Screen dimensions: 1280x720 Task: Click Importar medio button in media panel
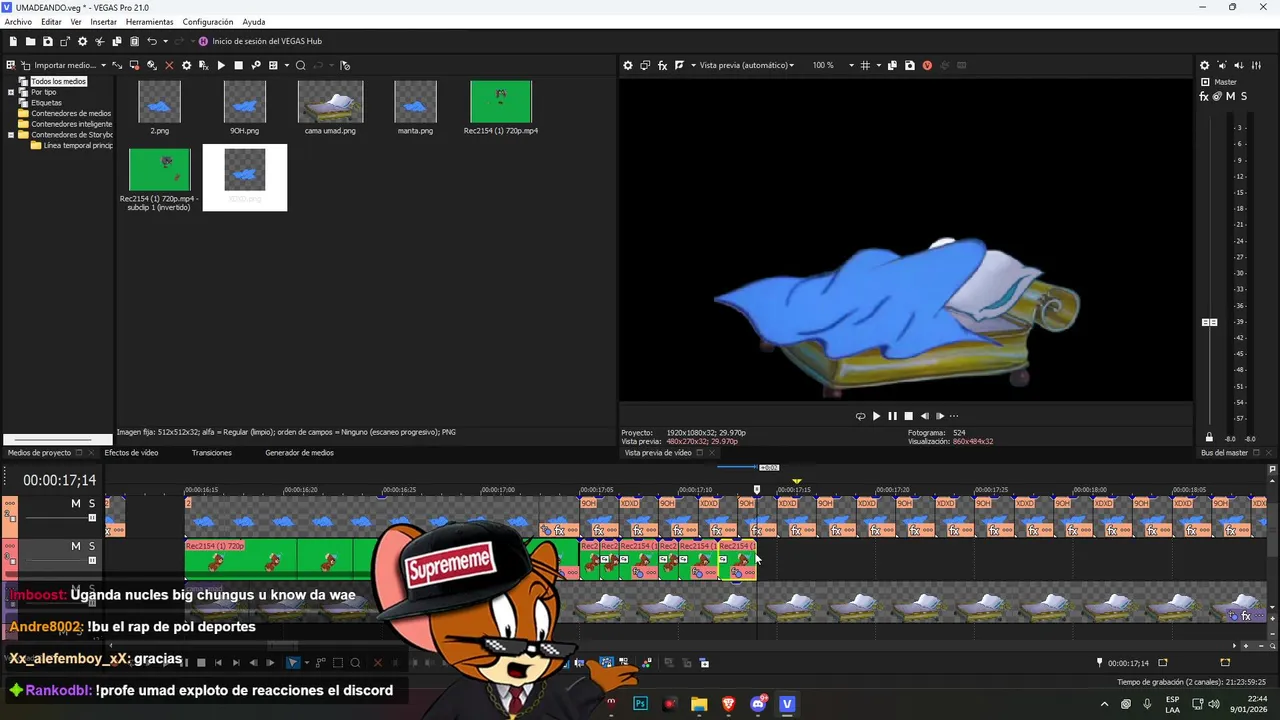click(x=59, y=65)
